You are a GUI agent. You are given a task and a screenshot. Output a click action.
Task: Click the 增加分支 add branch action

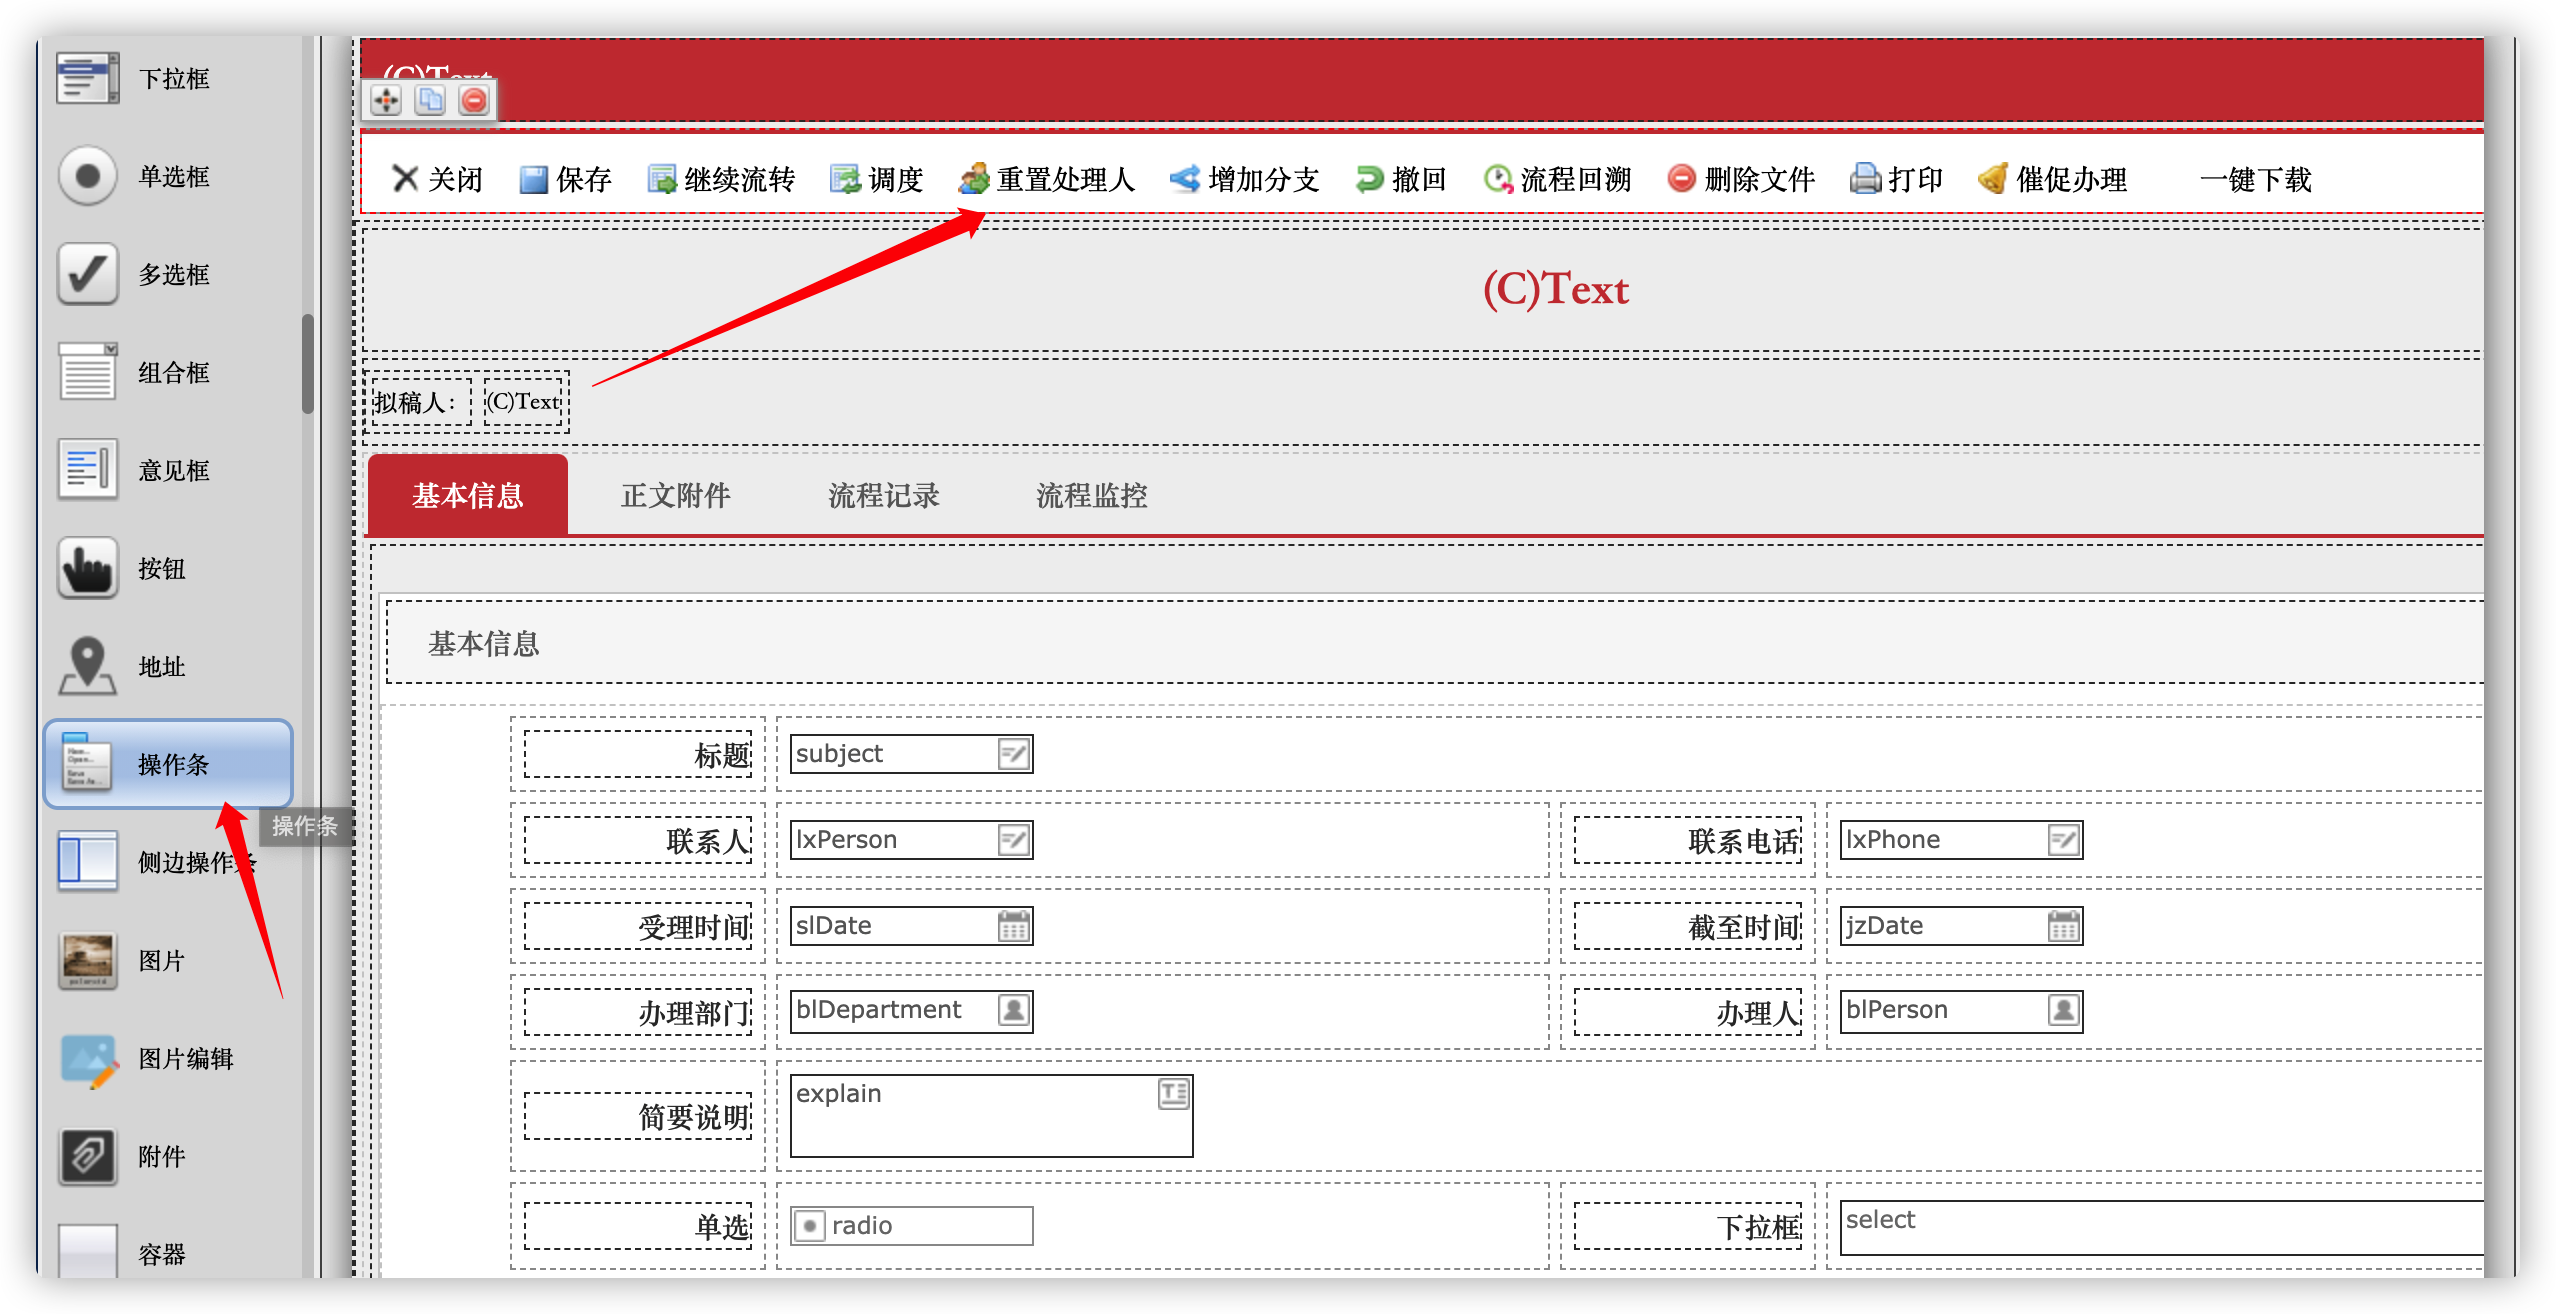(x=1245, y=179)
